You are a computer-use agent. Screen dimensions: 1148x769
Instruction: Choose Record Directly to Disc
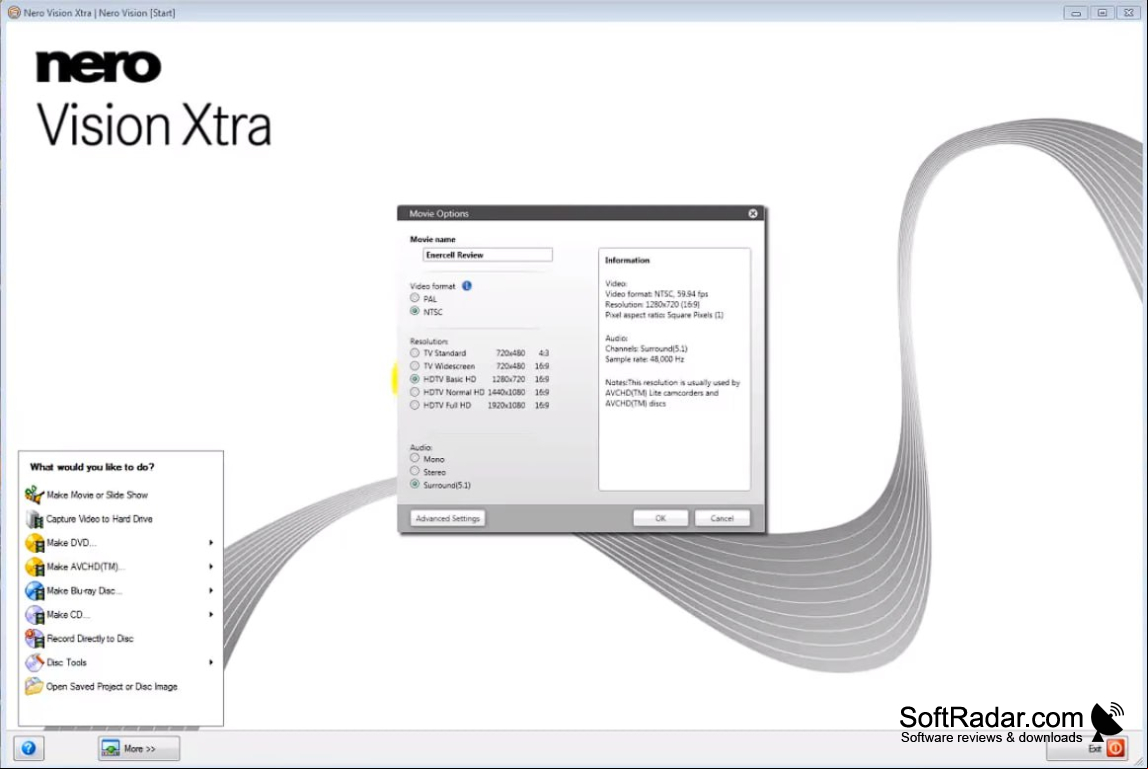[90, 639]
